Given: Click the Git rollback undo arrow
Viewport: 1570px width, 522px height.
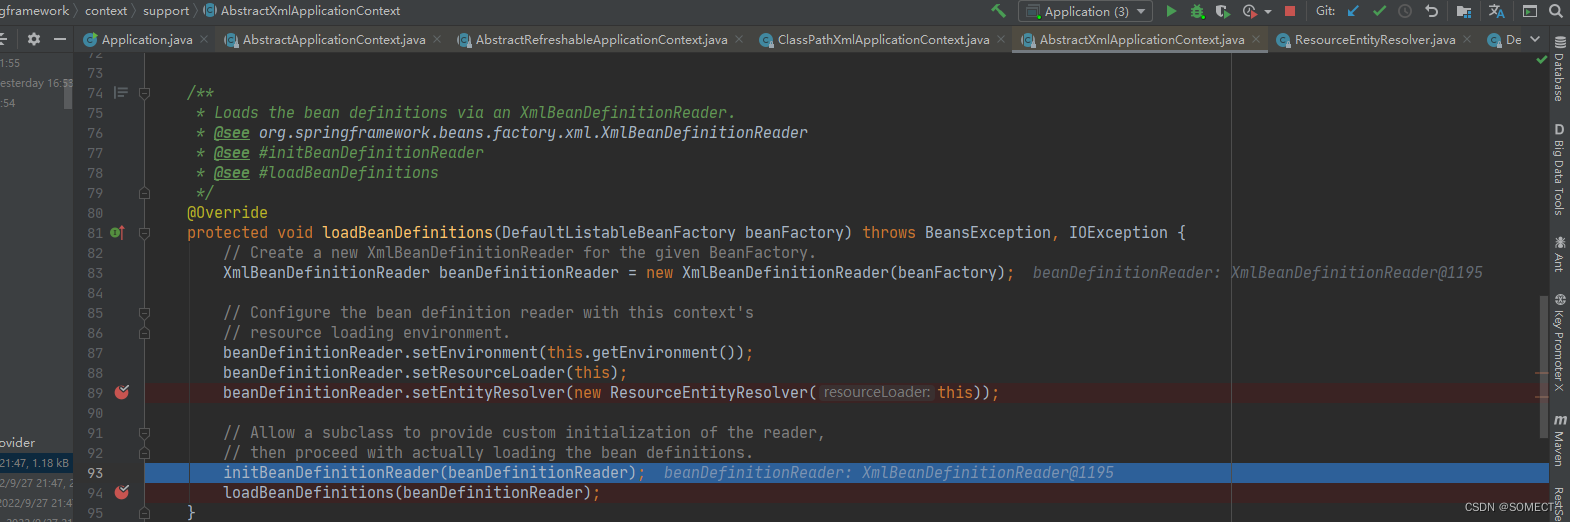Looking at the screenshot, I should (1431, 11).
